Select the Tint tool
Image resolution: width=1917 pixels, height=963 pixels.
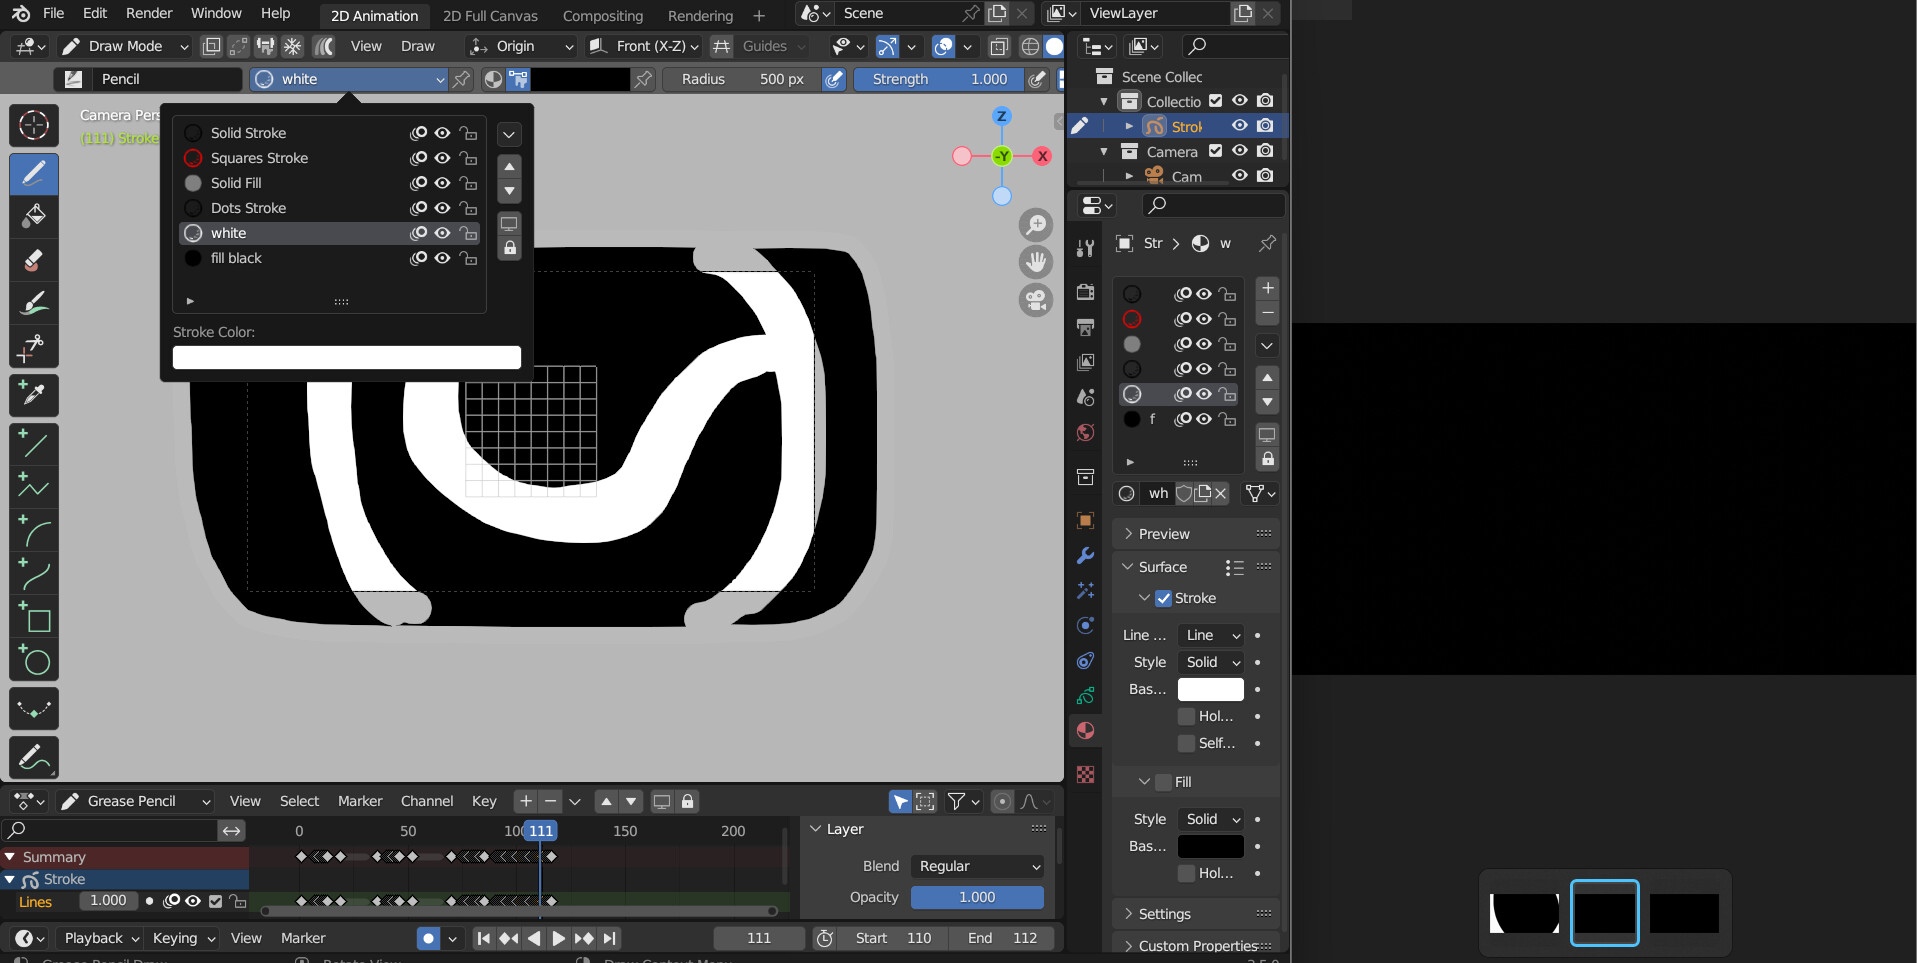point(33,303)
